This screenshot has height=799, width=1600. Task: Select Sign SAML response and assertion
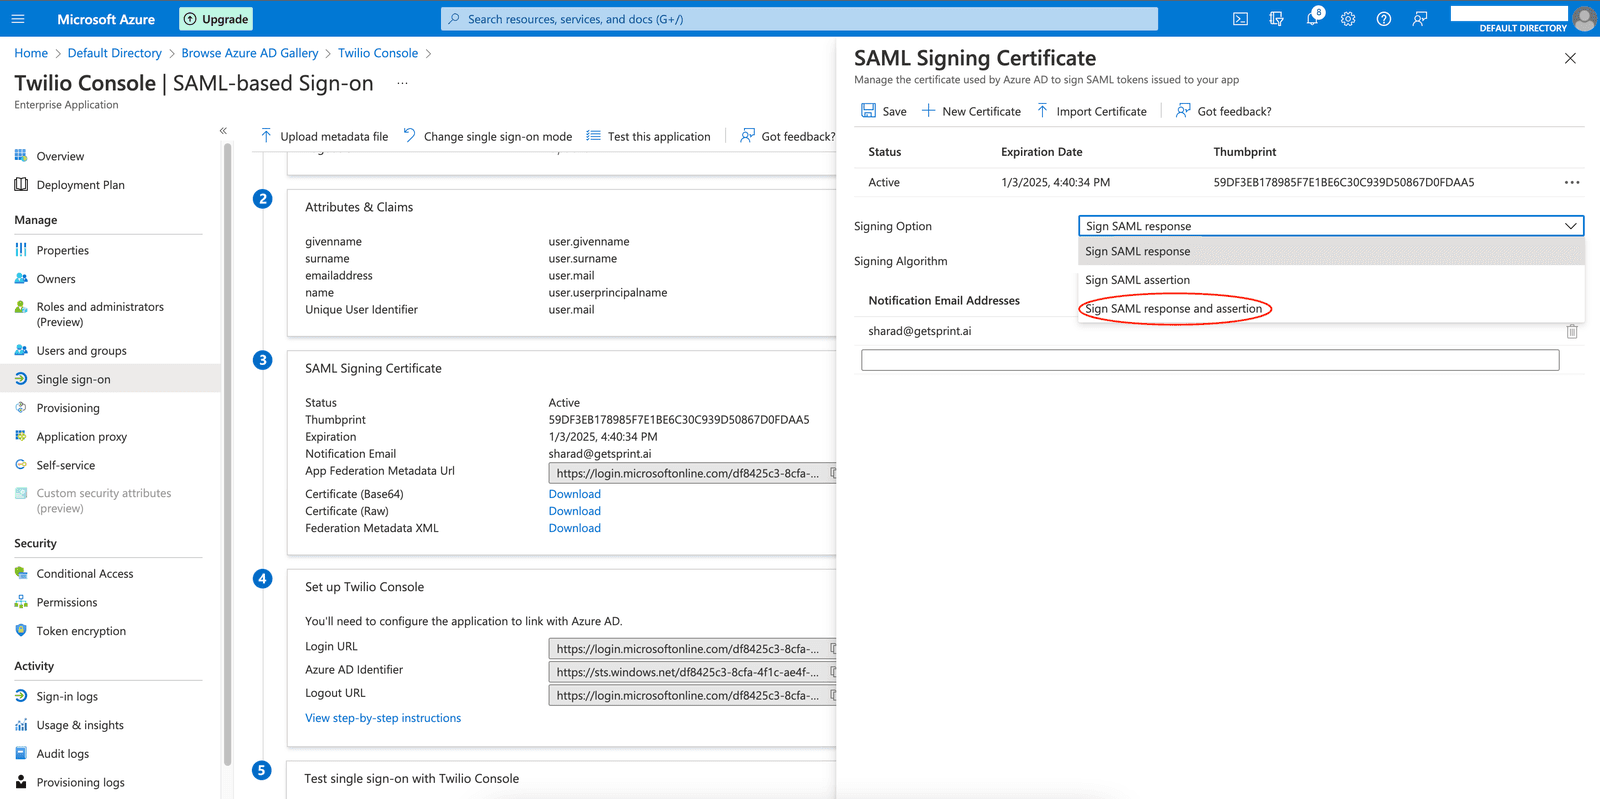pyautogui.click(x=1173, y=309)
